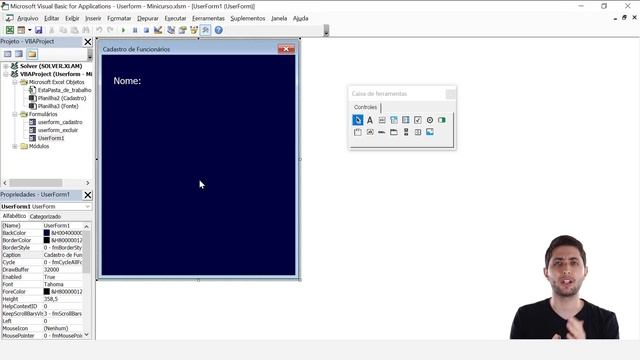The width and height of the screenshot is (640, 360).
Task: Click View Object icon in Project panel
Action: point(19,54)
